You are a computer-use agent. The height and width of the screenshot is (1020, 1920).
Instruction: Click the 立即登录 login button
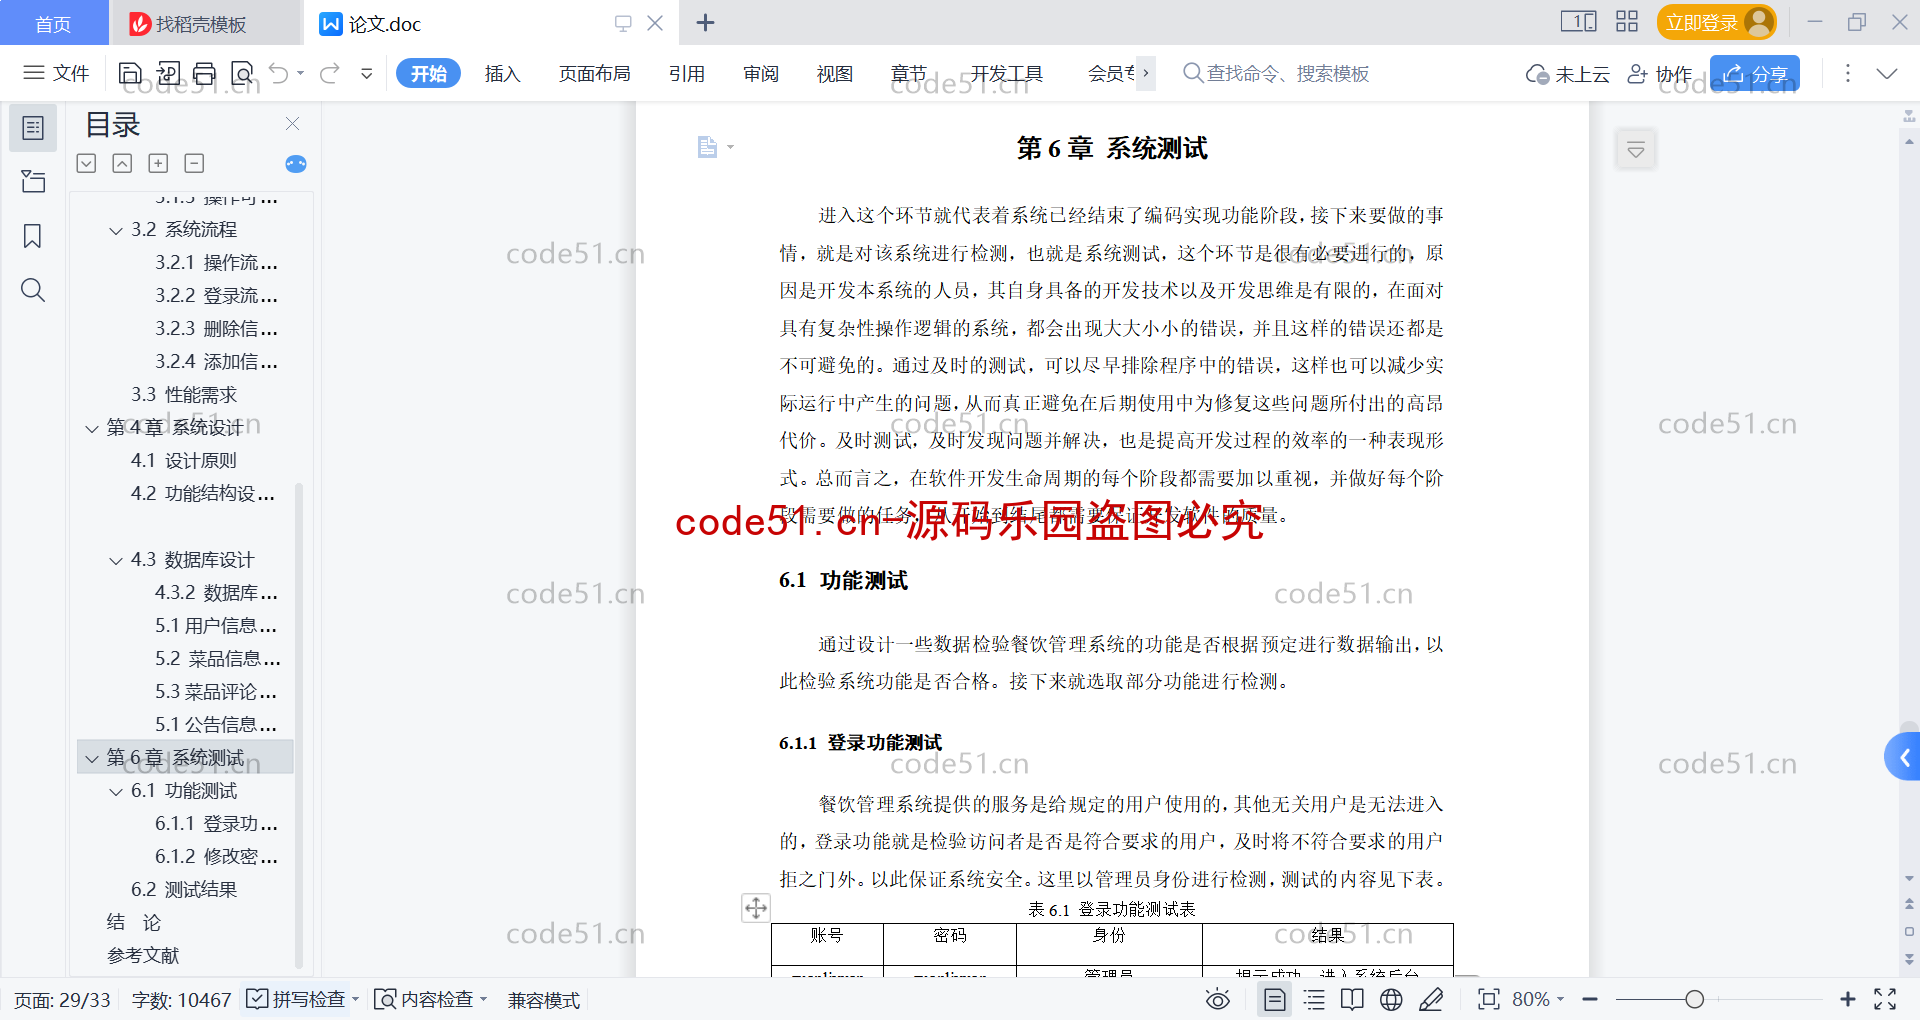[x=1716, y=22]
